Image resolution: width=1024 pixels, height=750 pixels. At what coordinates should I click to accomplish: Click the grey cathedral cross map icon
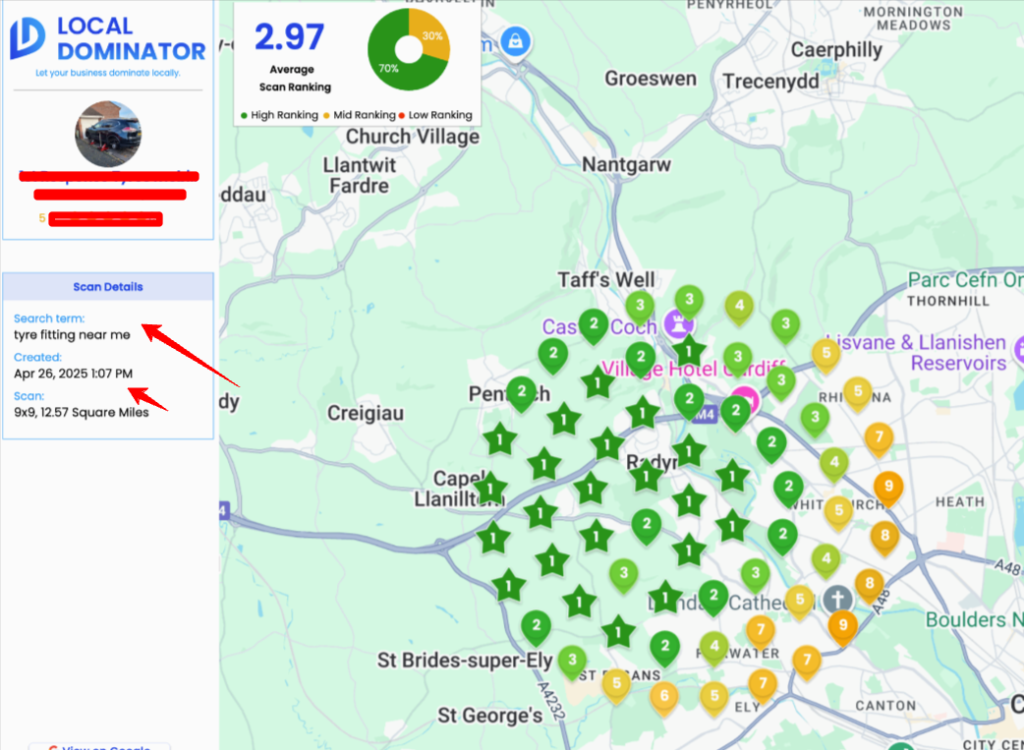tap(838, 599)
